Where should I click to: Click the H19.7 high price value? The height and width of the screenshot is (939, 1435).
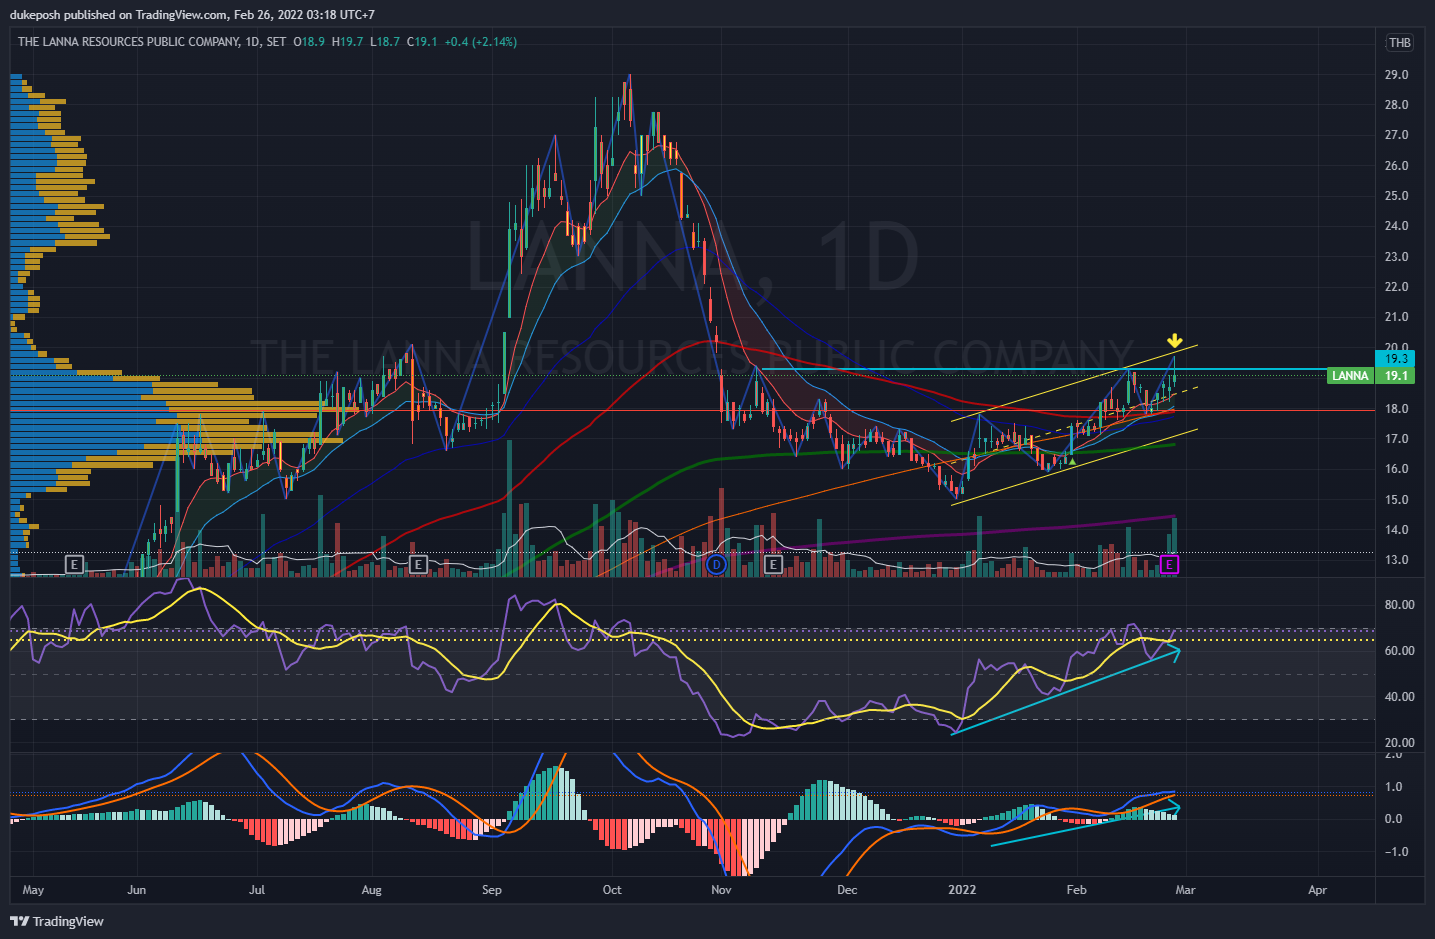coord(348,42)
